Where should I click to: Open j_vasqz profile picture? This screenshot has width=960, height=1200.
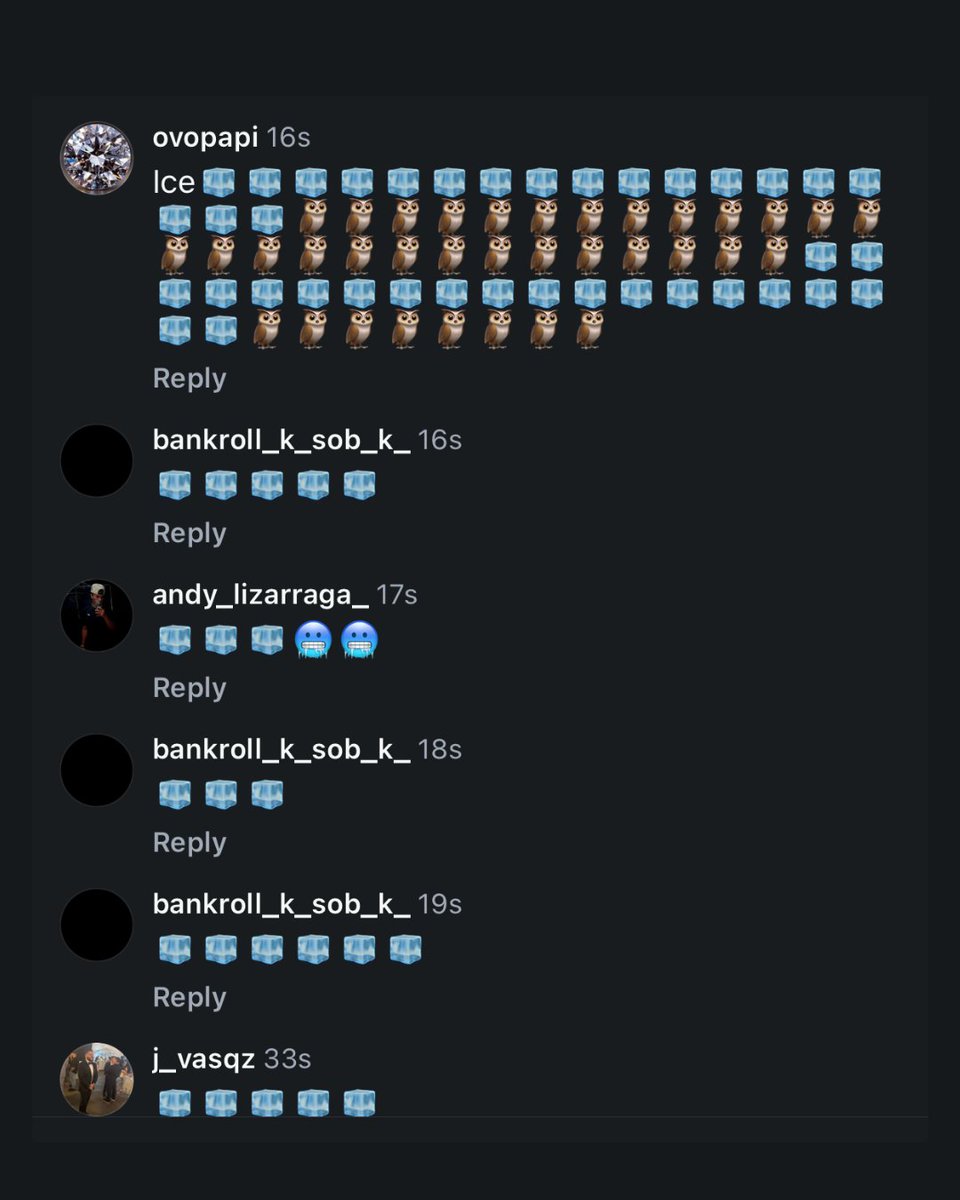[x=97, y=1080]
